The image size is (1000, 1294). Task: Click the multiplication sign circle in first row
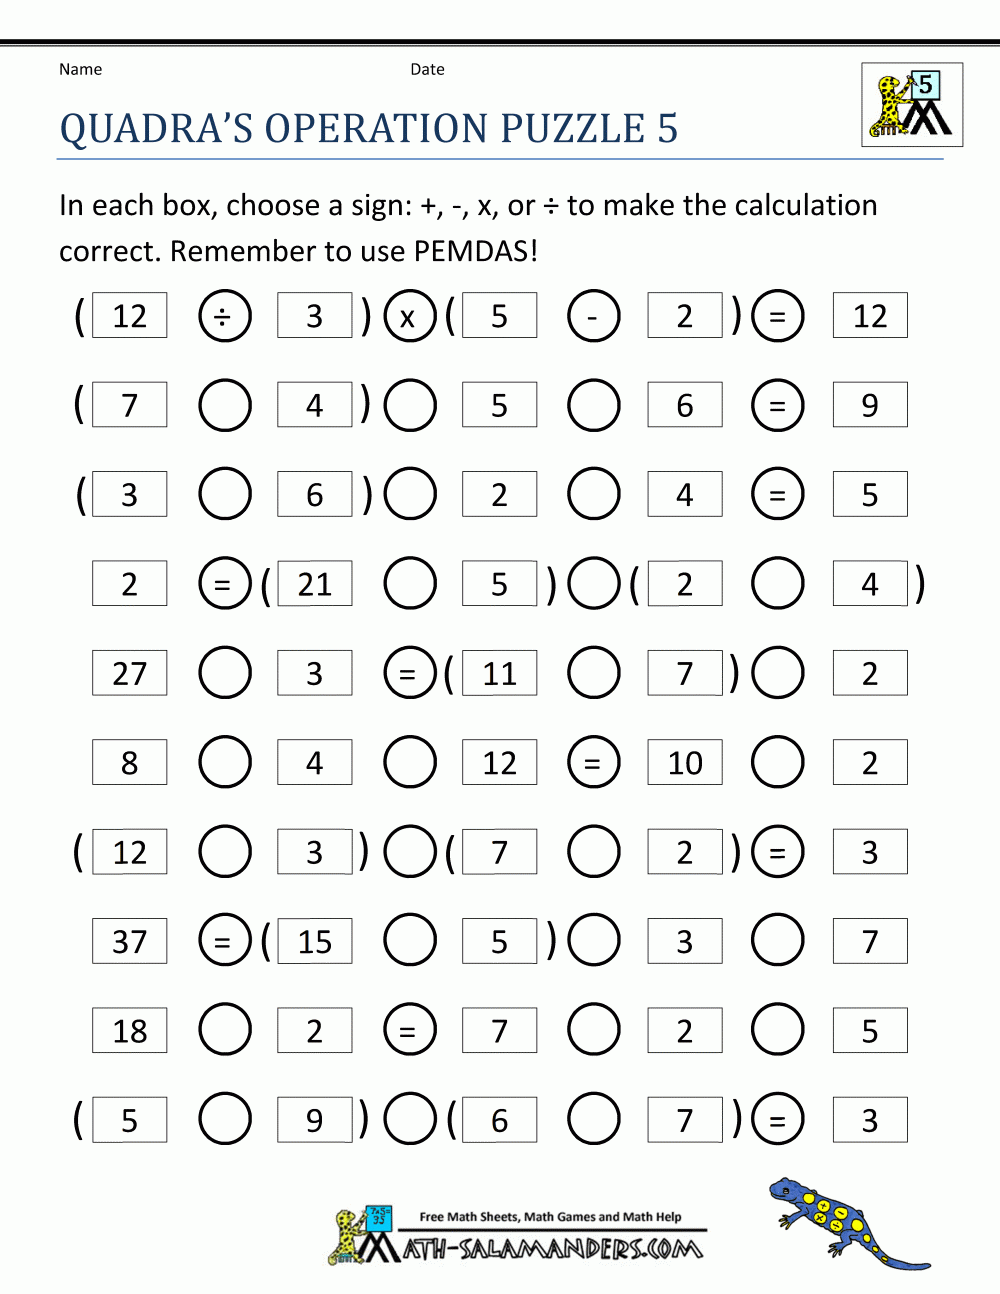tap(409, 317)
